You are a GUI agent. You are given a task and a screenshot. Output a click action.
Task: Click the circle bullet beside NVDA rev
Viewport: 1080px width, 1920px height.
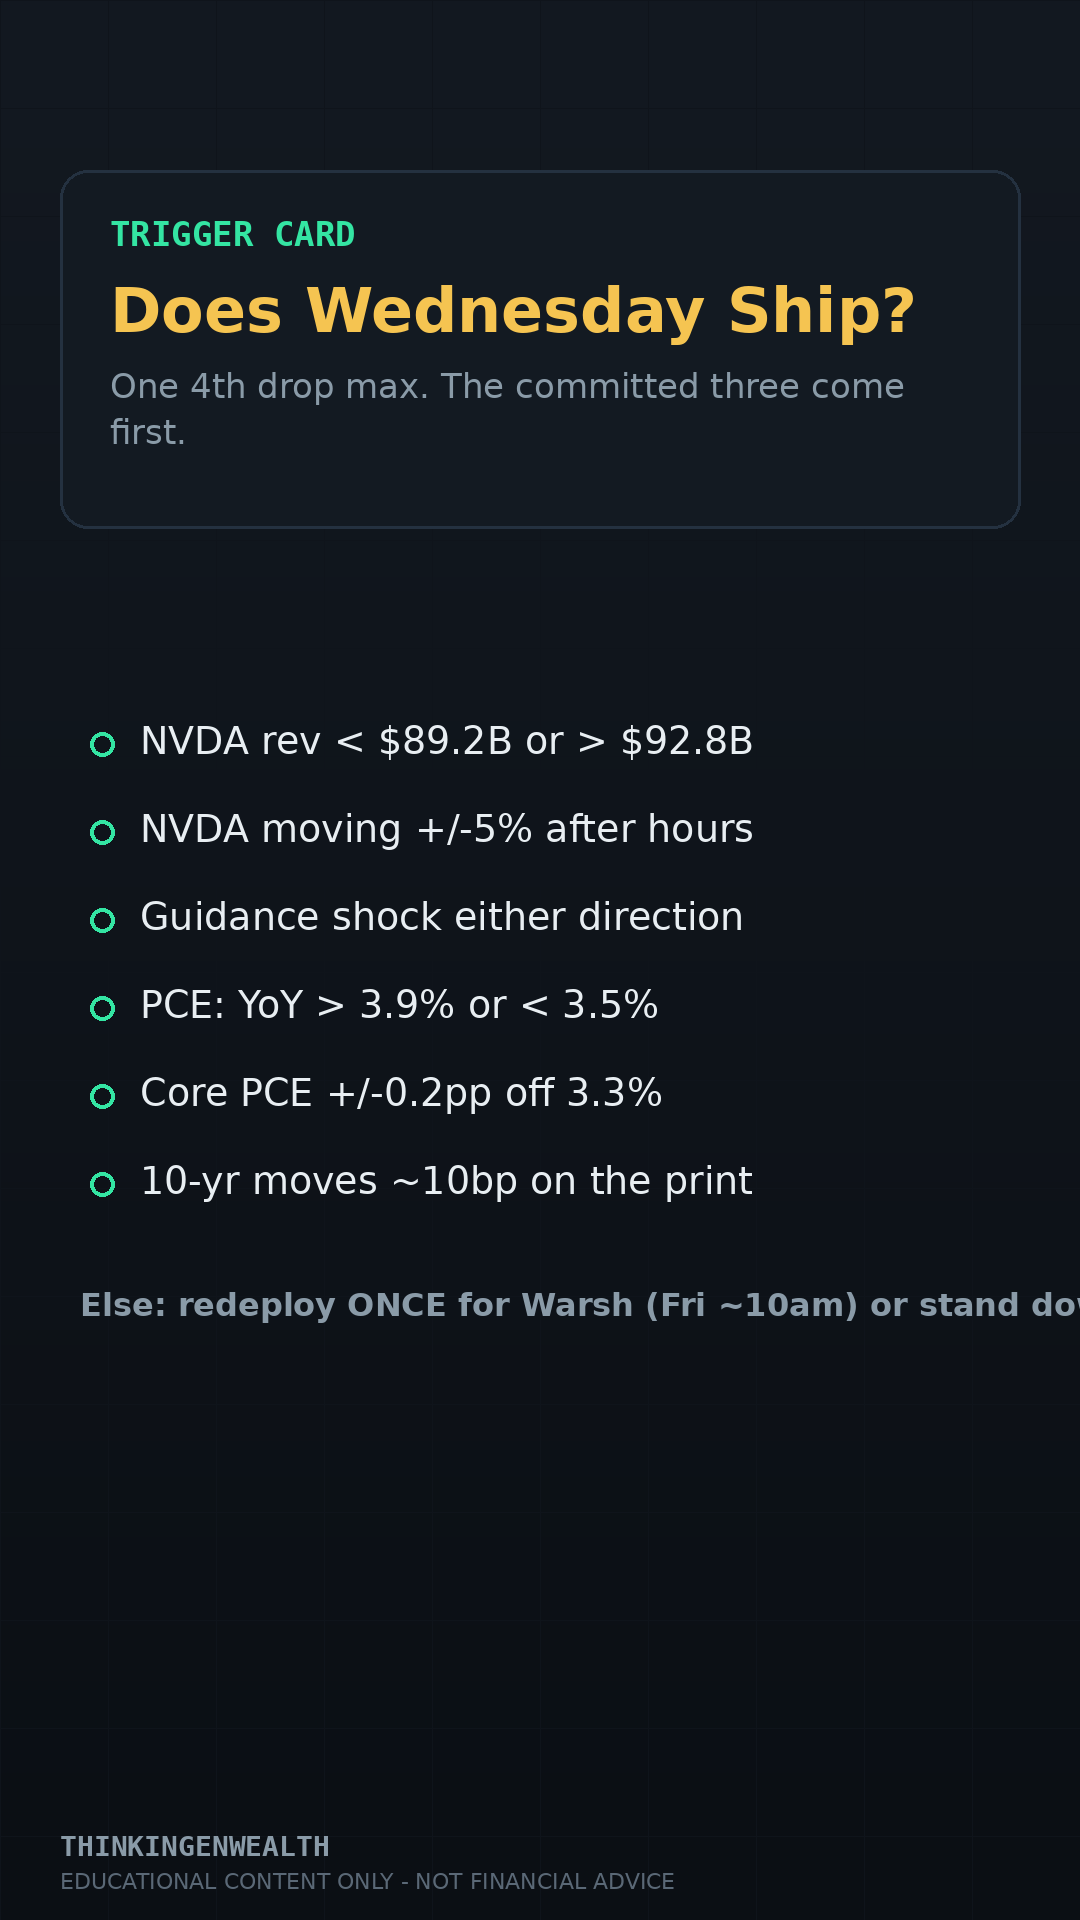point(102,744)
